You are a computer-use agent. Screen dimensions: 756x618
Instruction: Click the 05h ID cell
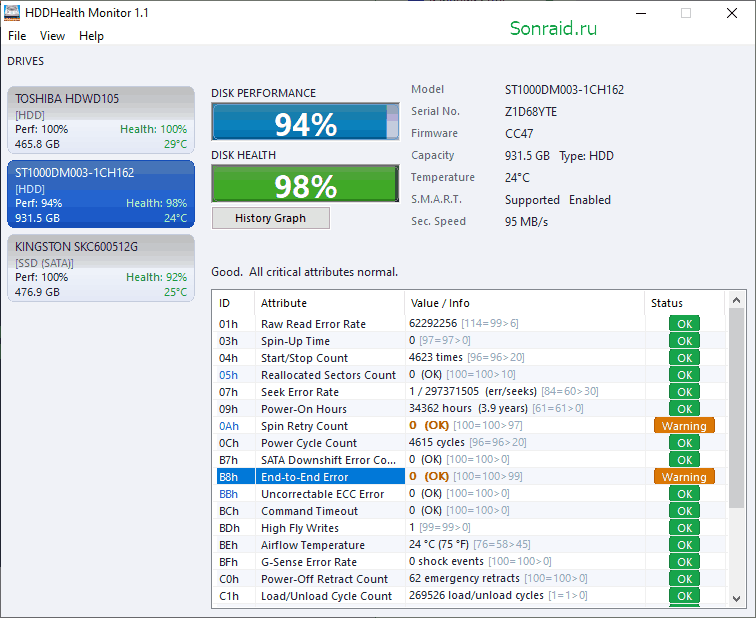point(228,375)
